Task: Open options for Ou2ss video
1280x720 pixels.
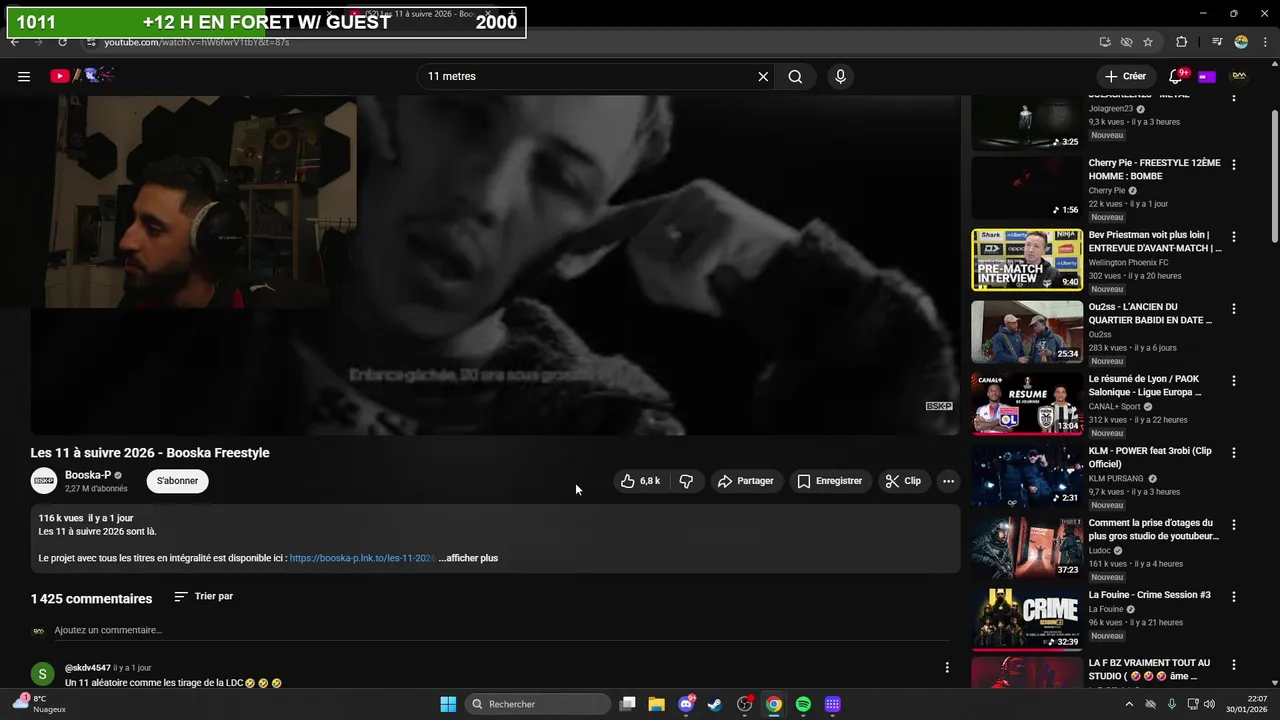Action: pyautogui.click(x=1234, y=309)
